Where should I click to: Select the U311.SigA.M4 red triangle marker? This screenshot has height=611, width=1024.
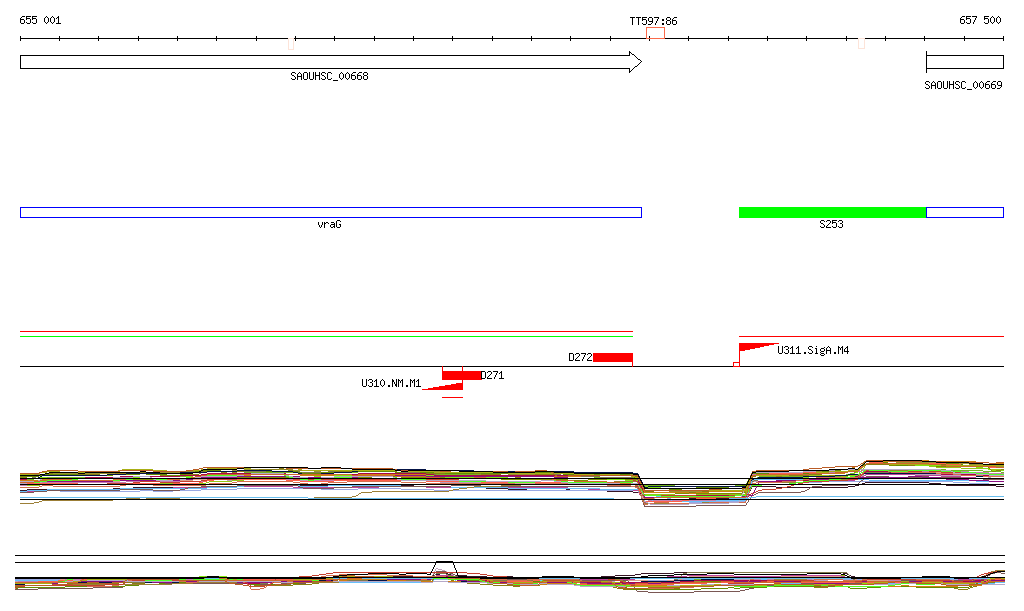pyautogui.click(x=756, y=348)
